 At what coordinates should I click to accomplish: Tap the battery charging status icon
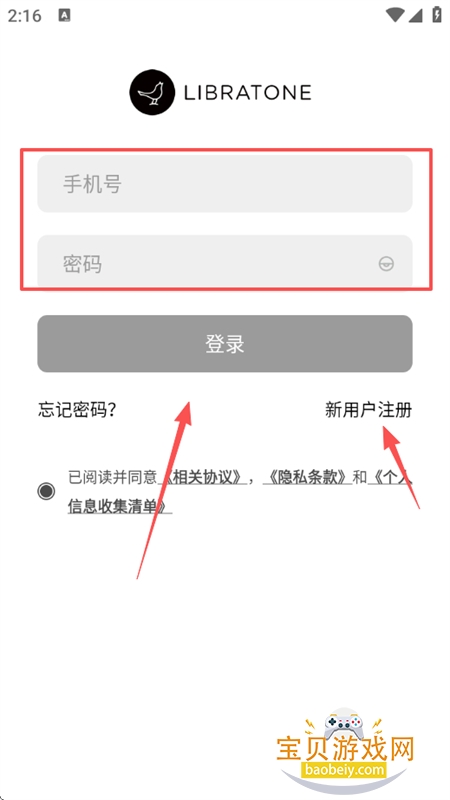tap(437, 15)
